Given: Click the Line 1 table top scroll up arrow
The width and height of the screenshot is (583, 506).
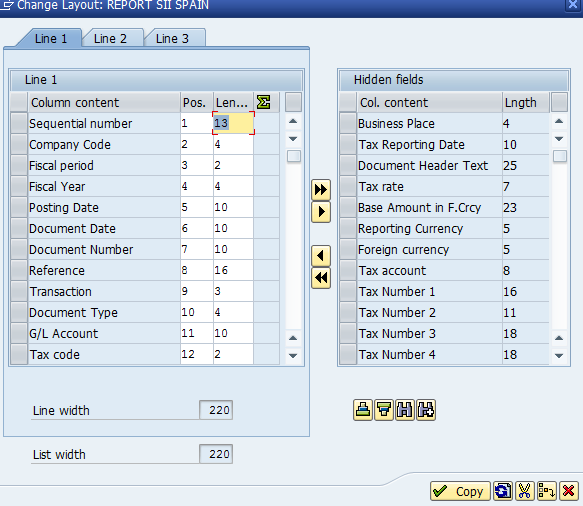Looking at the screenshot, I should [293, 121].
